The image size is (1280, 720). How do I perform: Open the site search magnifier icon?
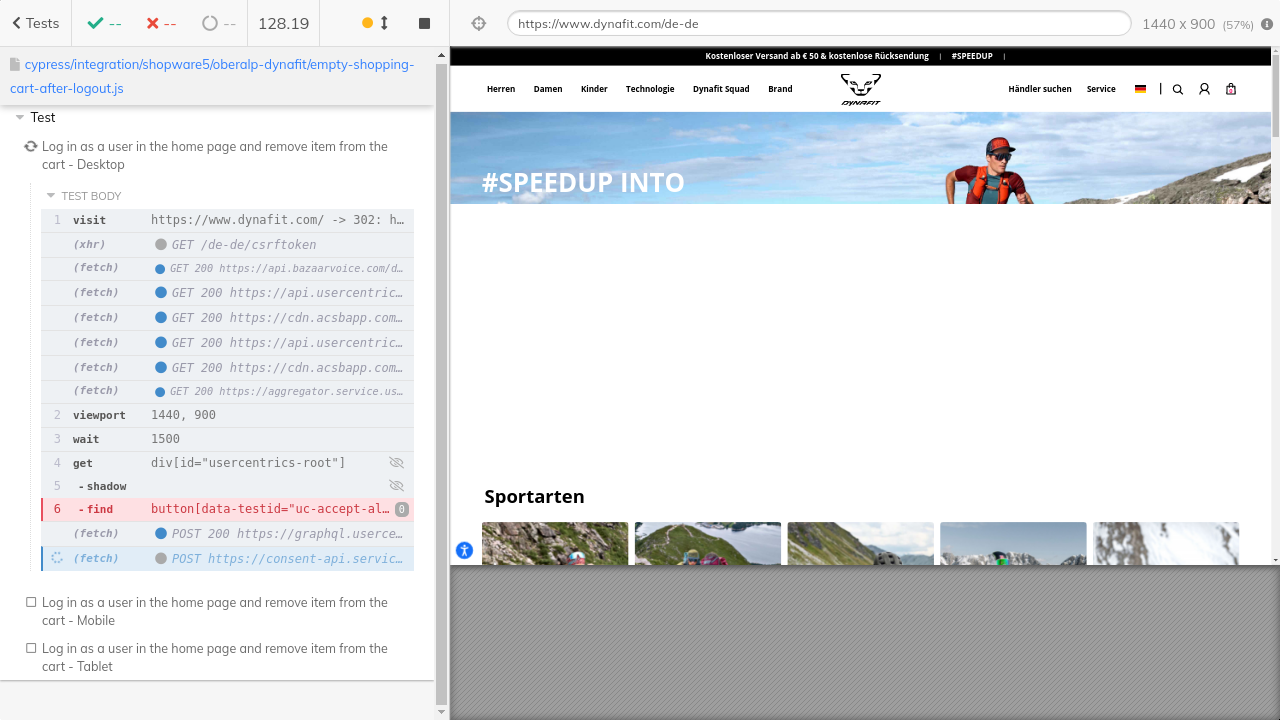[x=1177, y=89]
